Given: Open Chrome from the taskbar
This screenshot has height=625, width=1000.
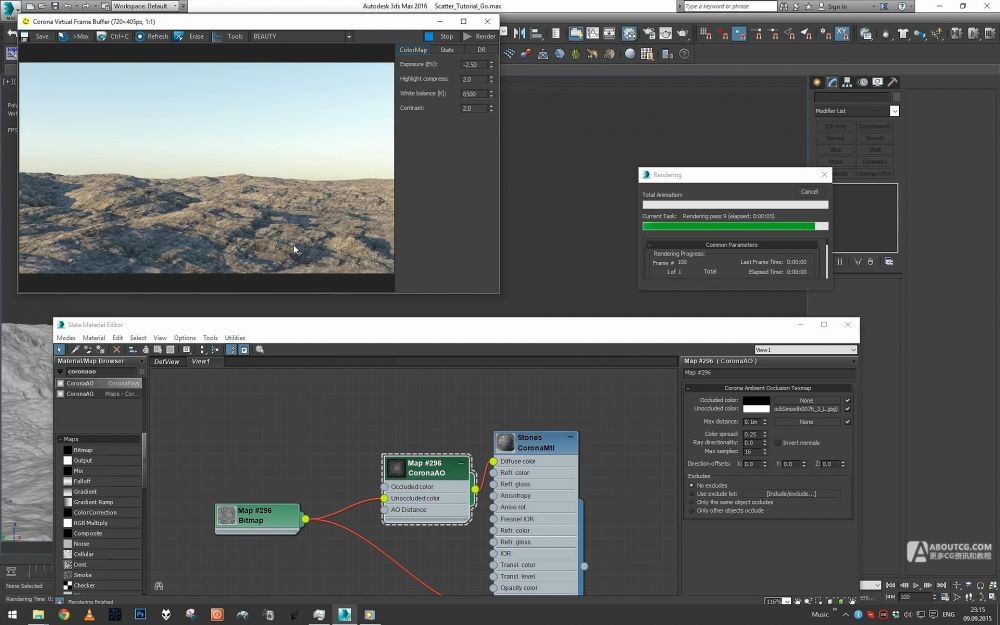Looking at the screenshot, I should pyautogui.click(x=64, y=615).
